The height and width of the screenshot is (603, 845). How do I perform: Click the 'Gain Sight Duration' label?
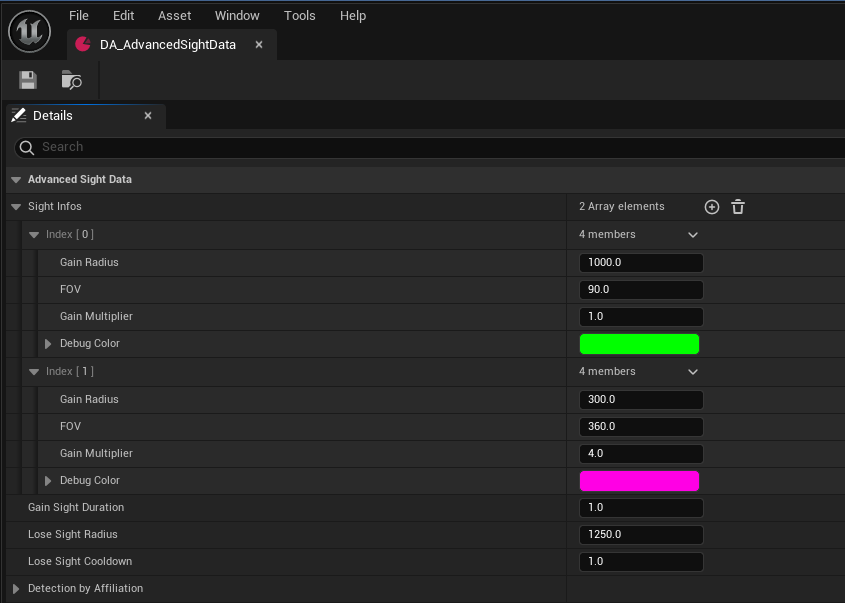pos(76,507)
